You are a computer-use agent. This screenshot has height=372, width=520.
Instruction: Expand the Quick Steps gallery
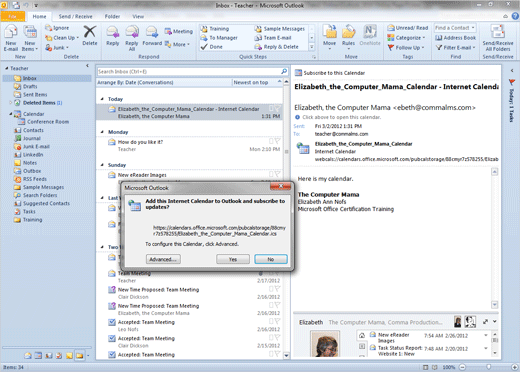tap(312, 47)
